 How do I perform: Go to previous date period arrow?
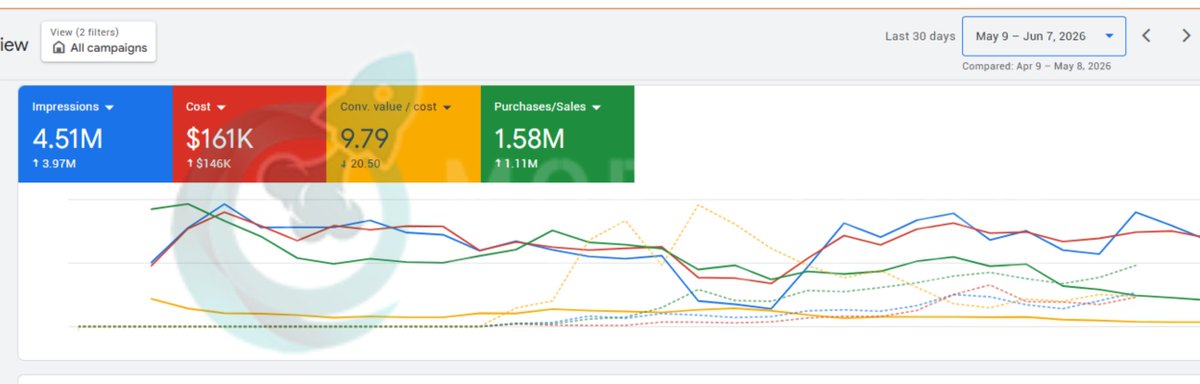pos(1147,36)
